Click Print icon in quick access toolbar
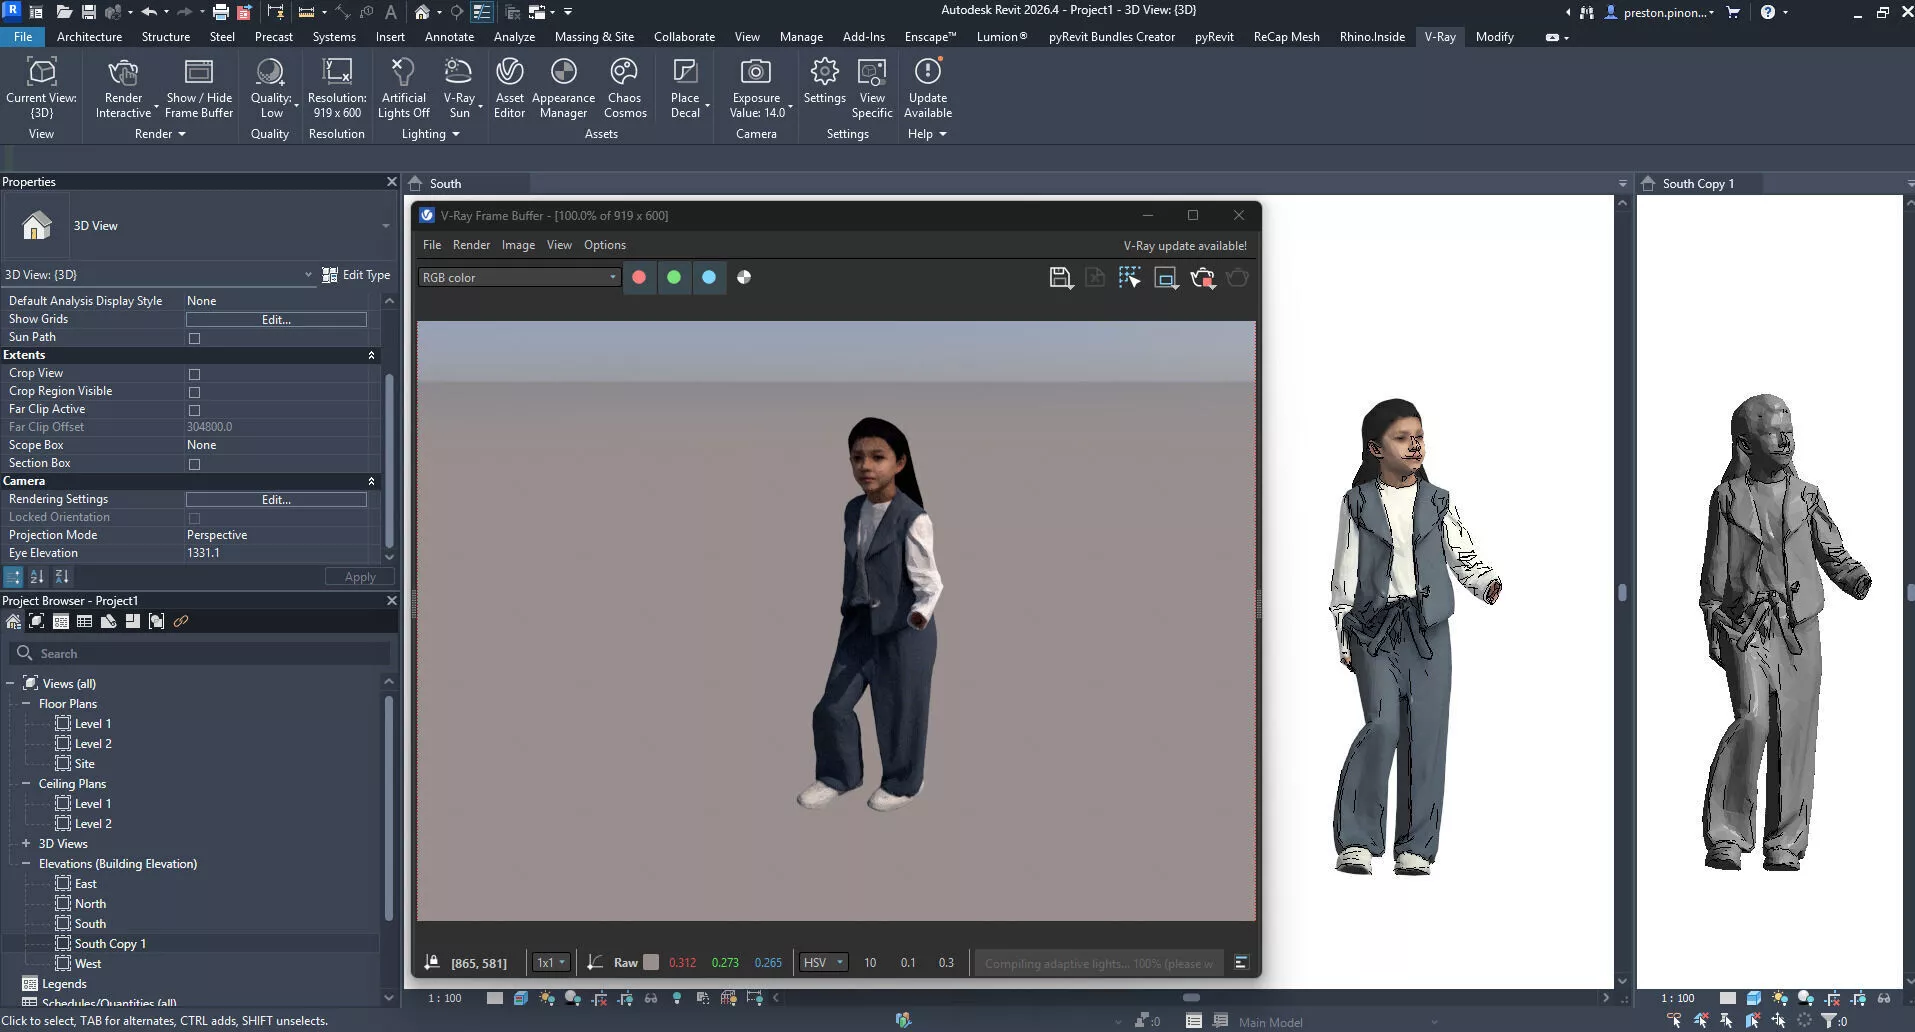 (x=220, y=12)
